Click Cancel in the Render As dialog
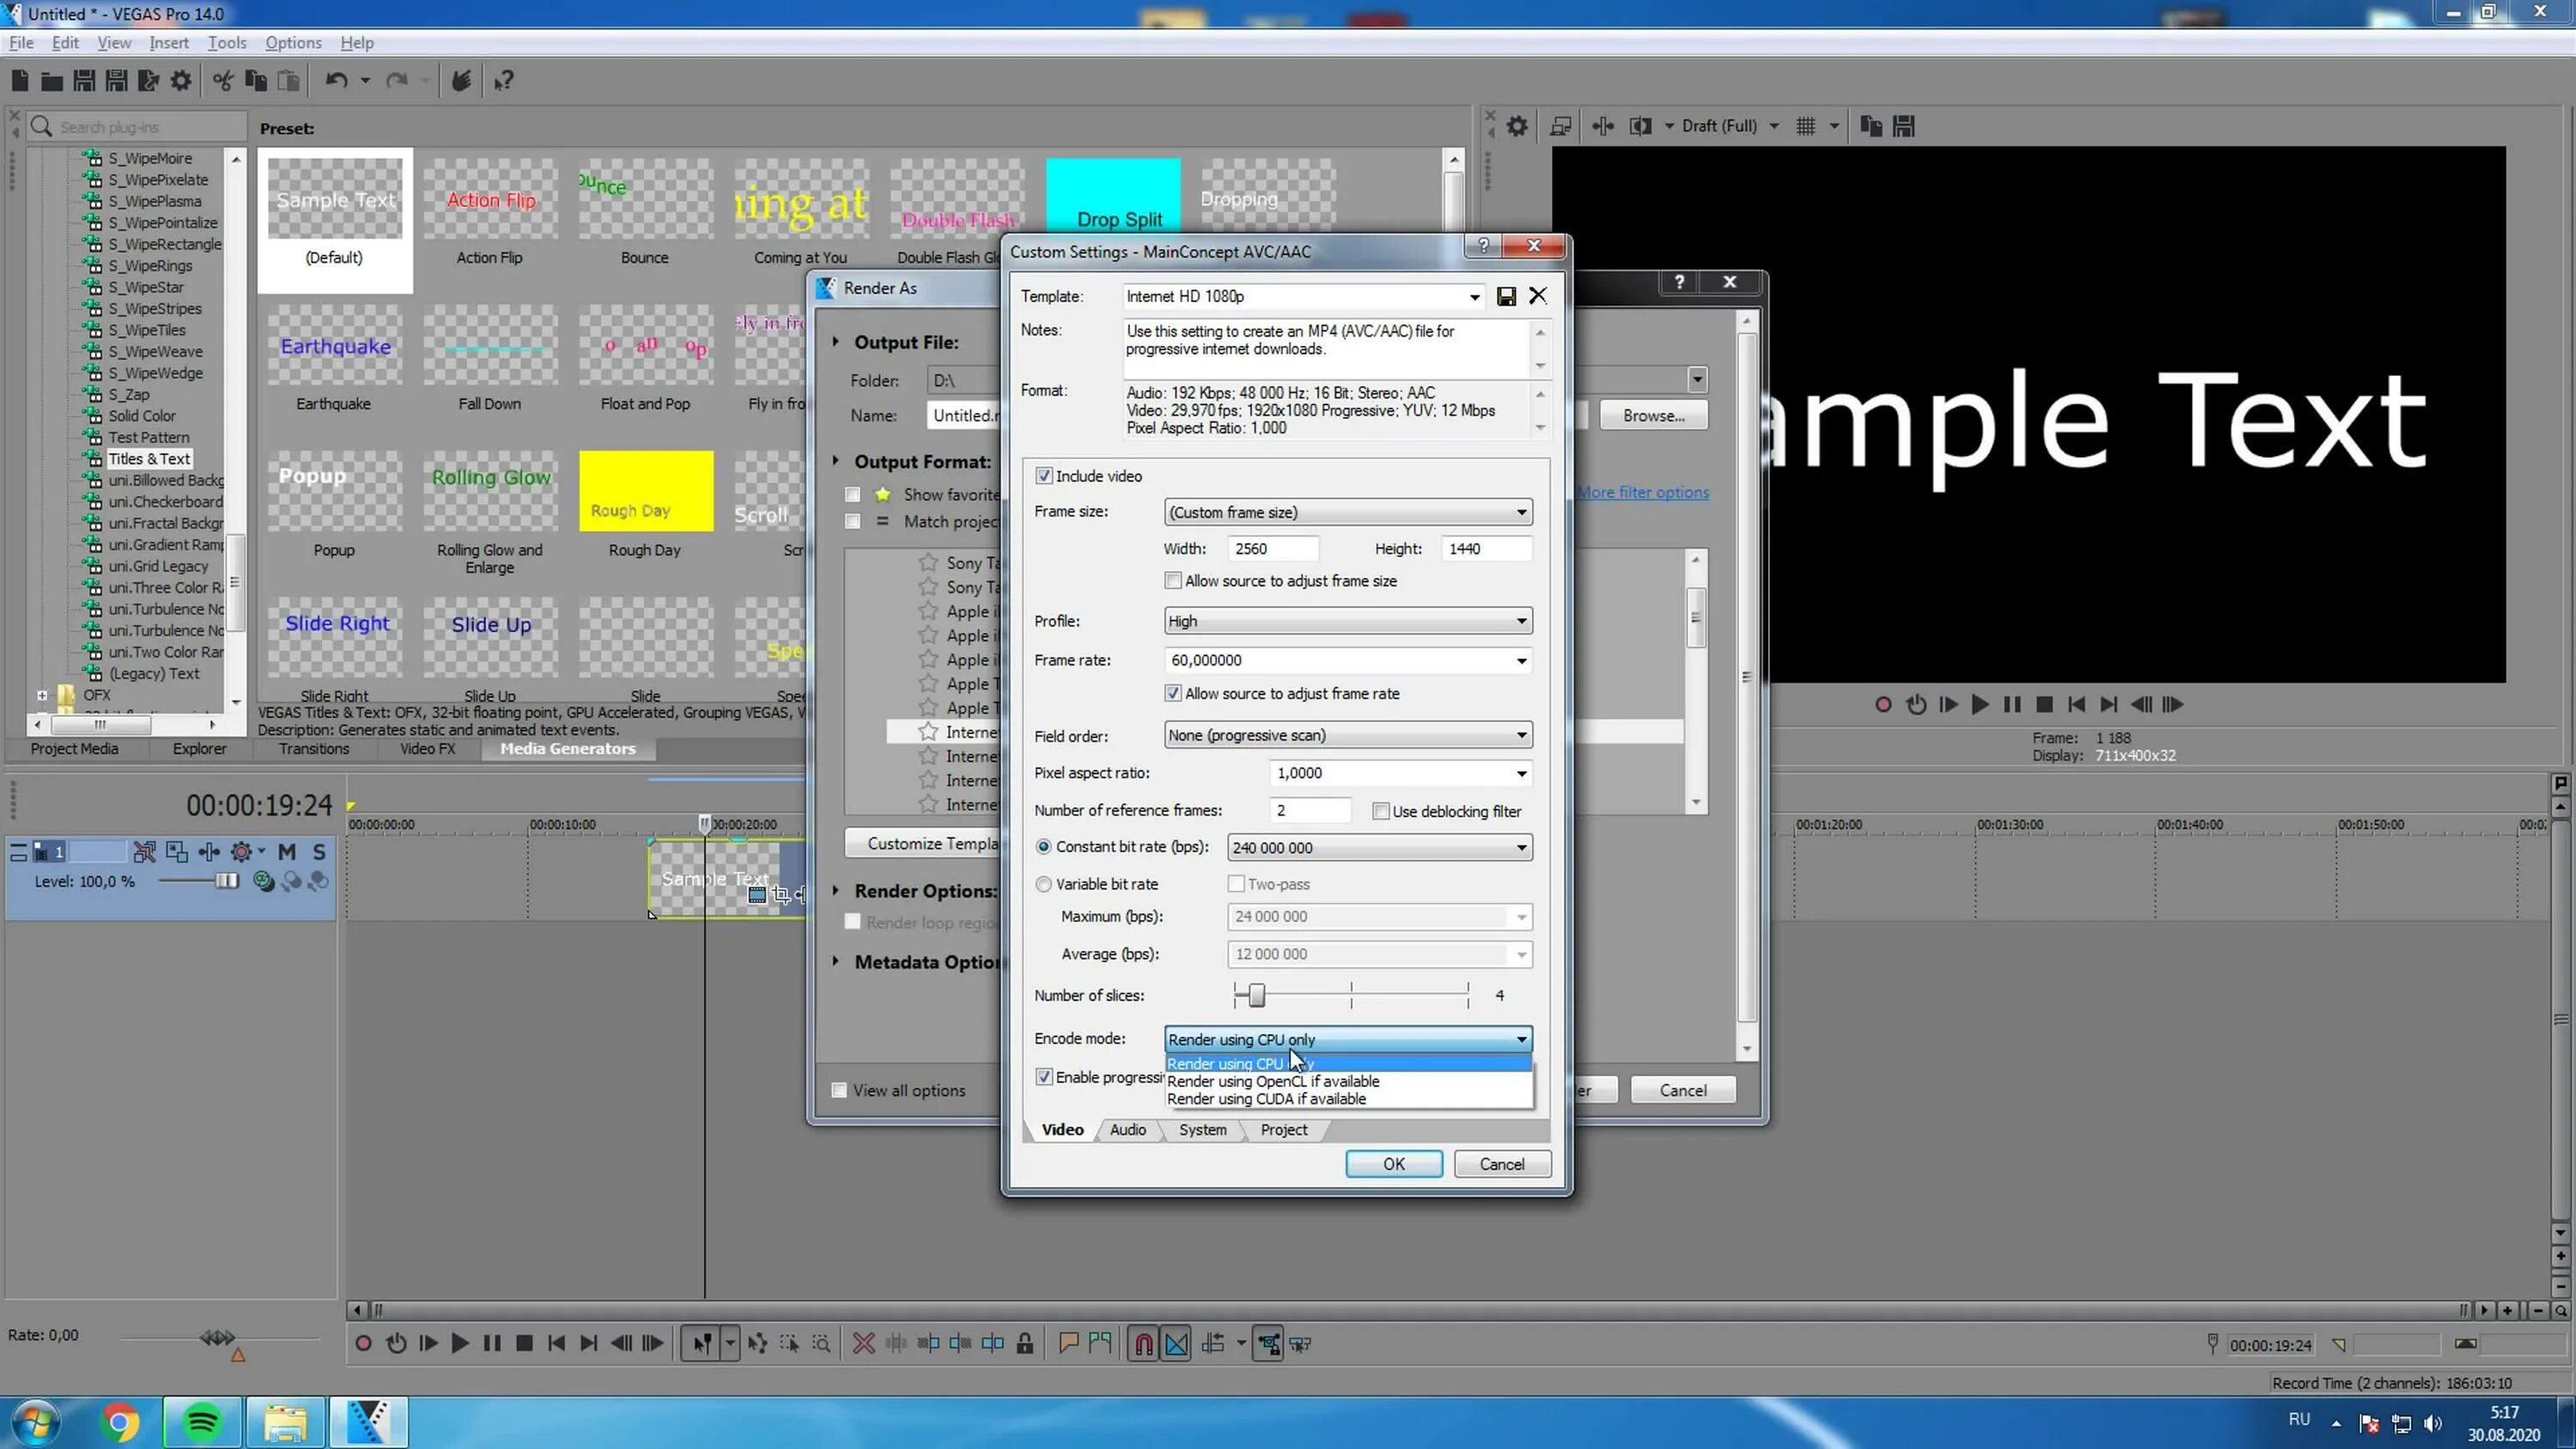 [x=1683, y=1090]
